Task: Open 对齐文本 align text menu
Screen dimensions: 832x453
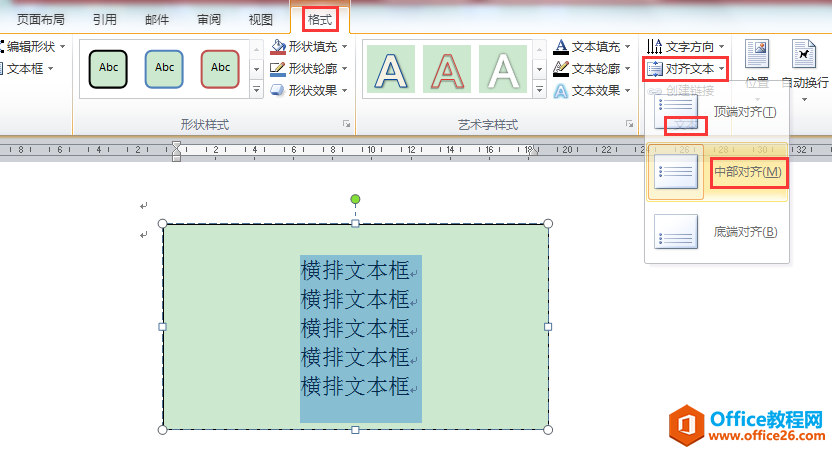Action: (x=686, y=68)
